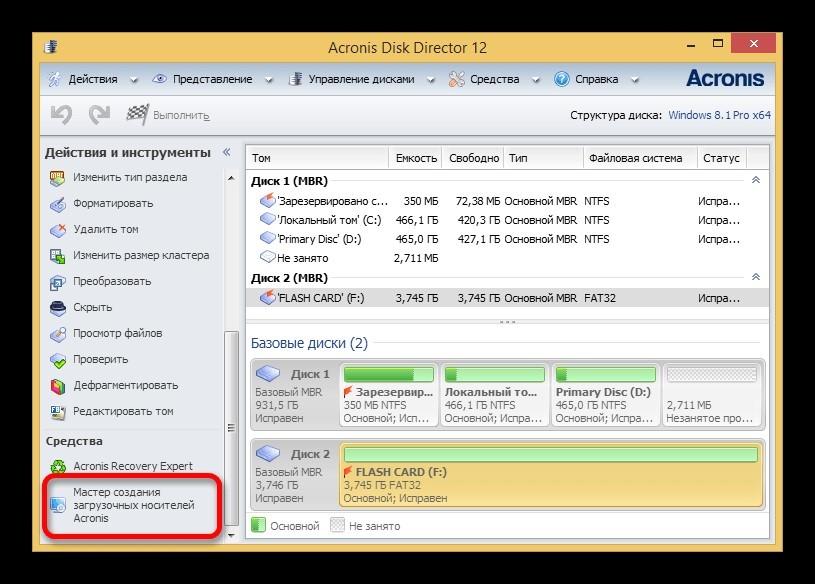Collapse the Действия и инструменты panel chevron
Screen dimensions: 815x584
tap(227, 152)
